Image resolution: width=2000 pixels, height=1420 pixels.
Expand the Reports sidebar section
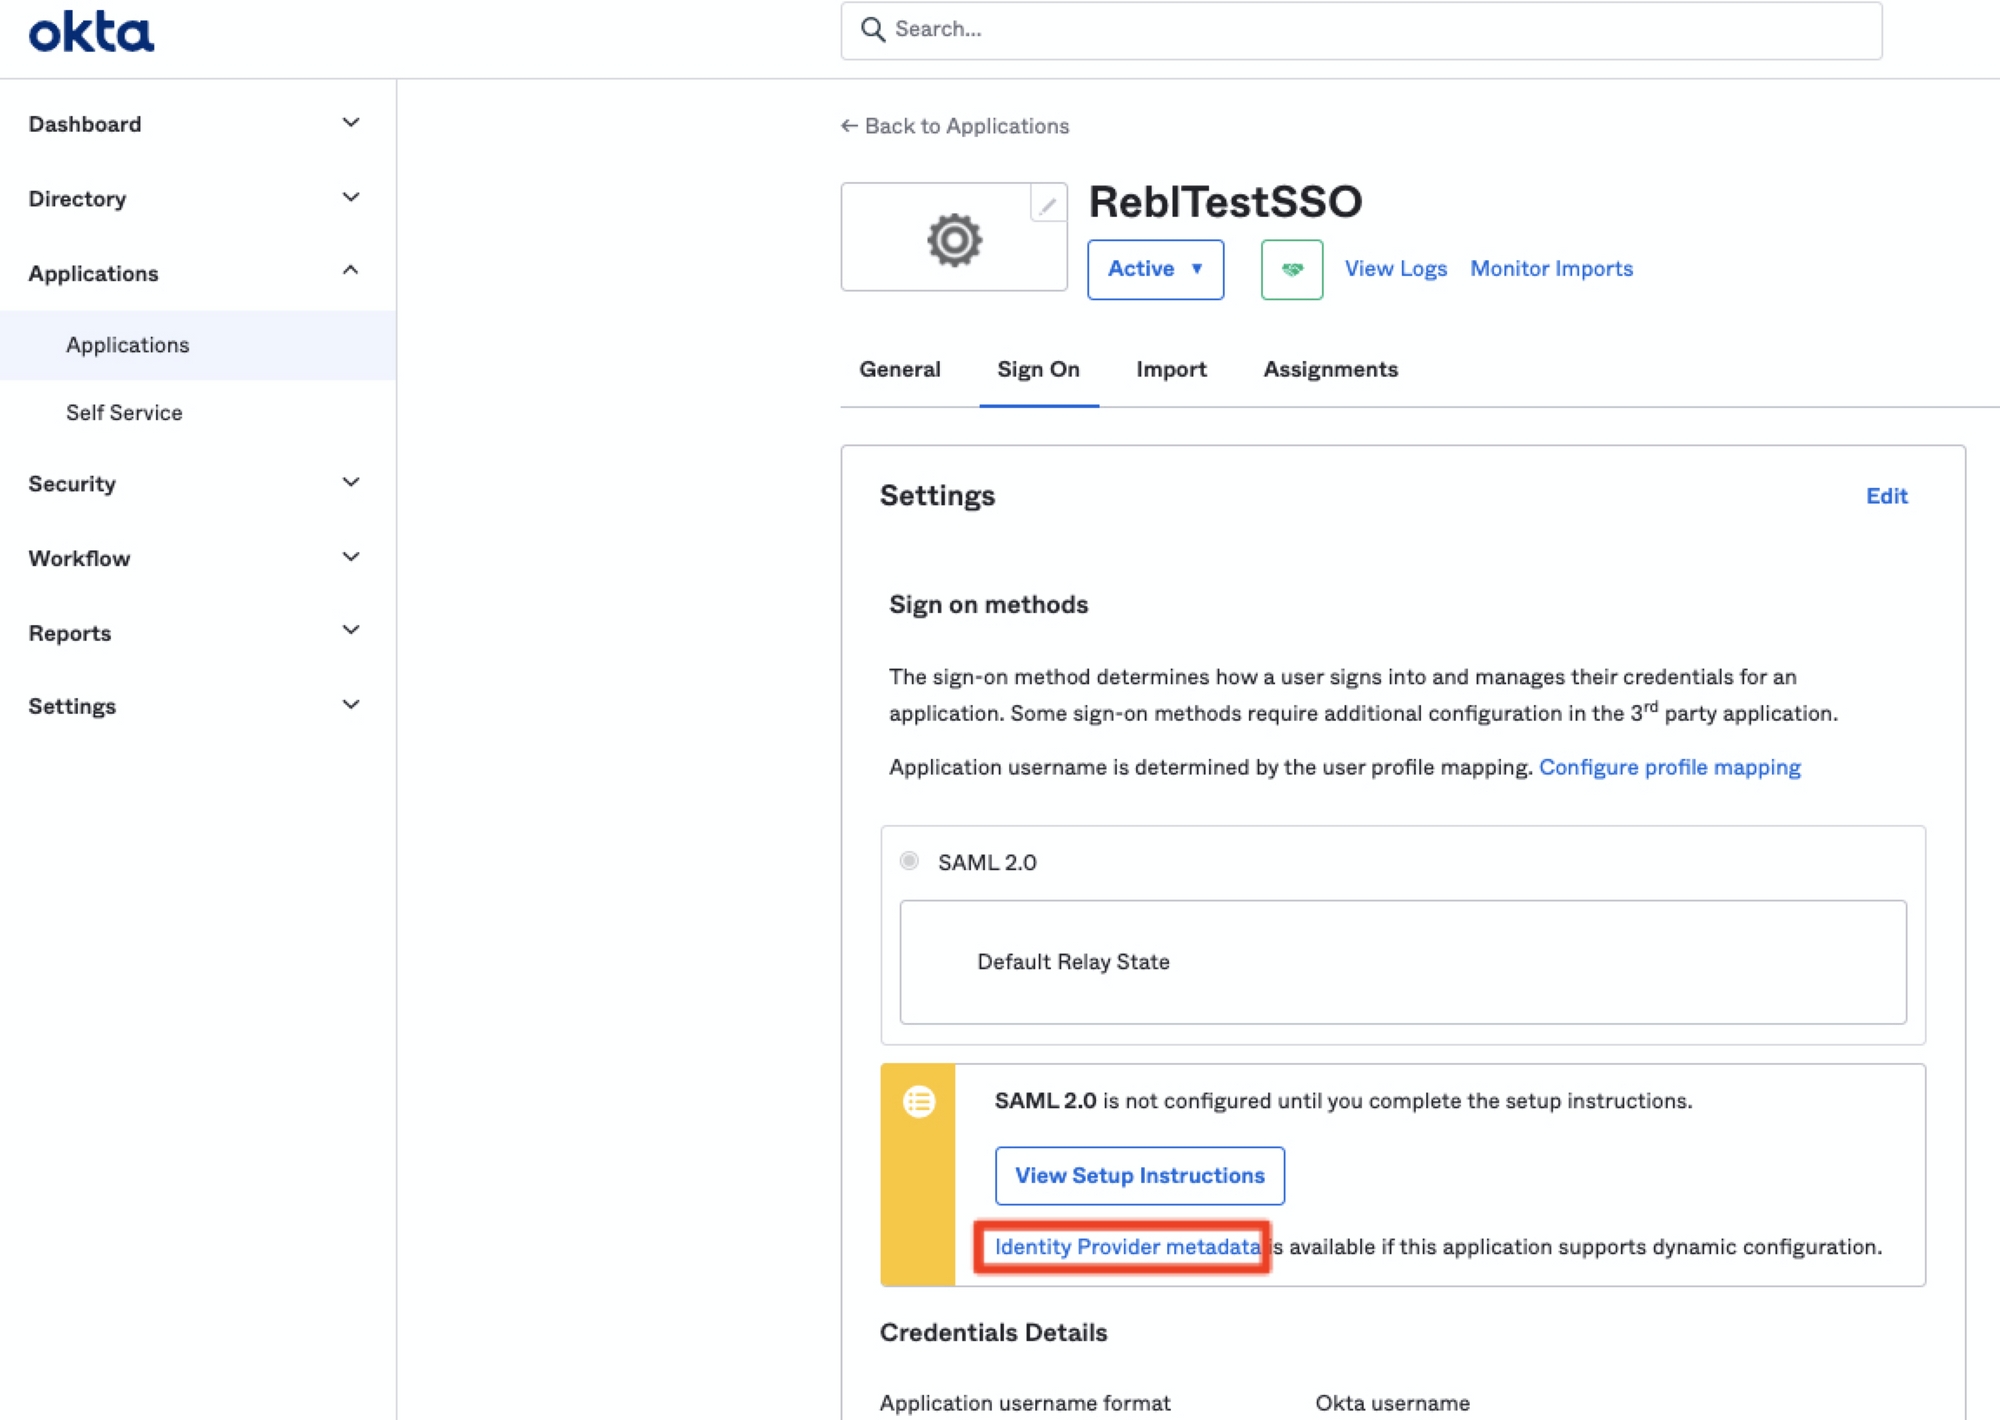350,631
